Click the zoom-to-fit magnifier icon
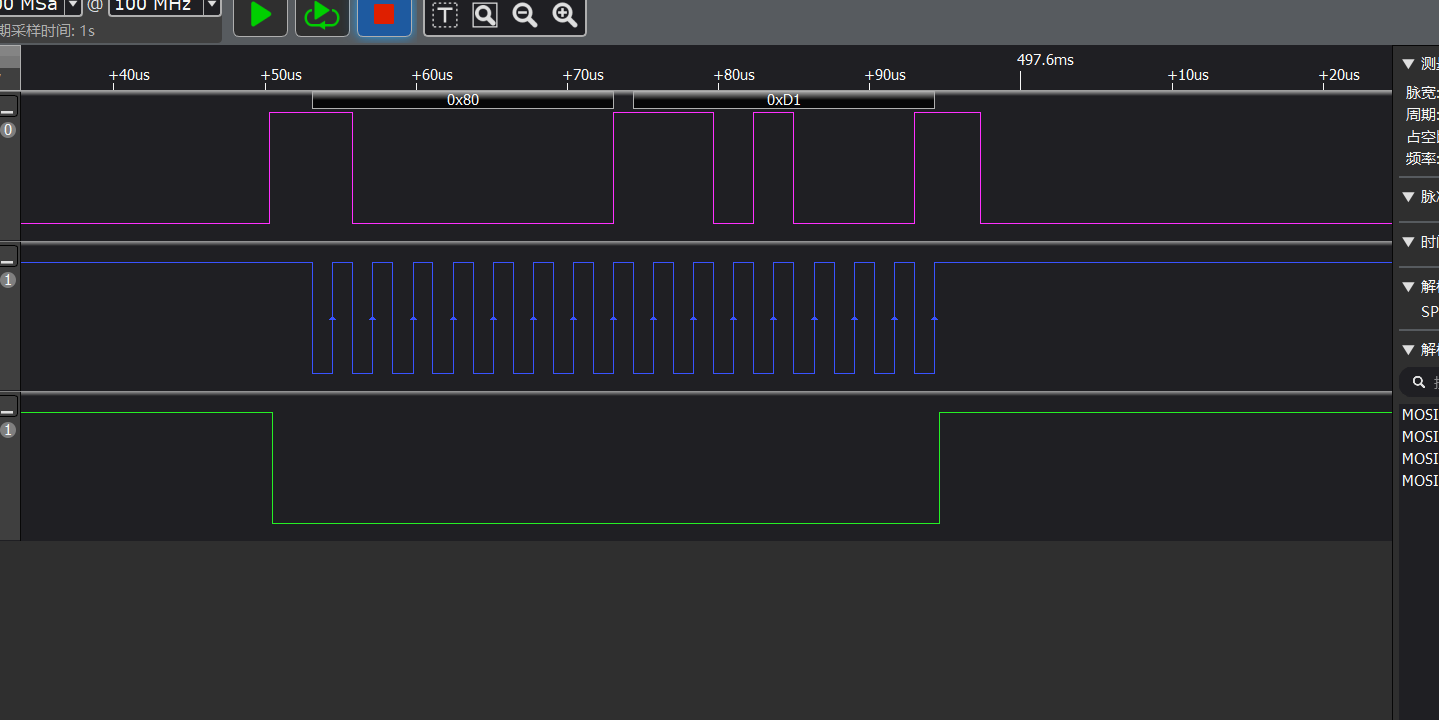Screen dimensions: 1439x720 point(485,15)
